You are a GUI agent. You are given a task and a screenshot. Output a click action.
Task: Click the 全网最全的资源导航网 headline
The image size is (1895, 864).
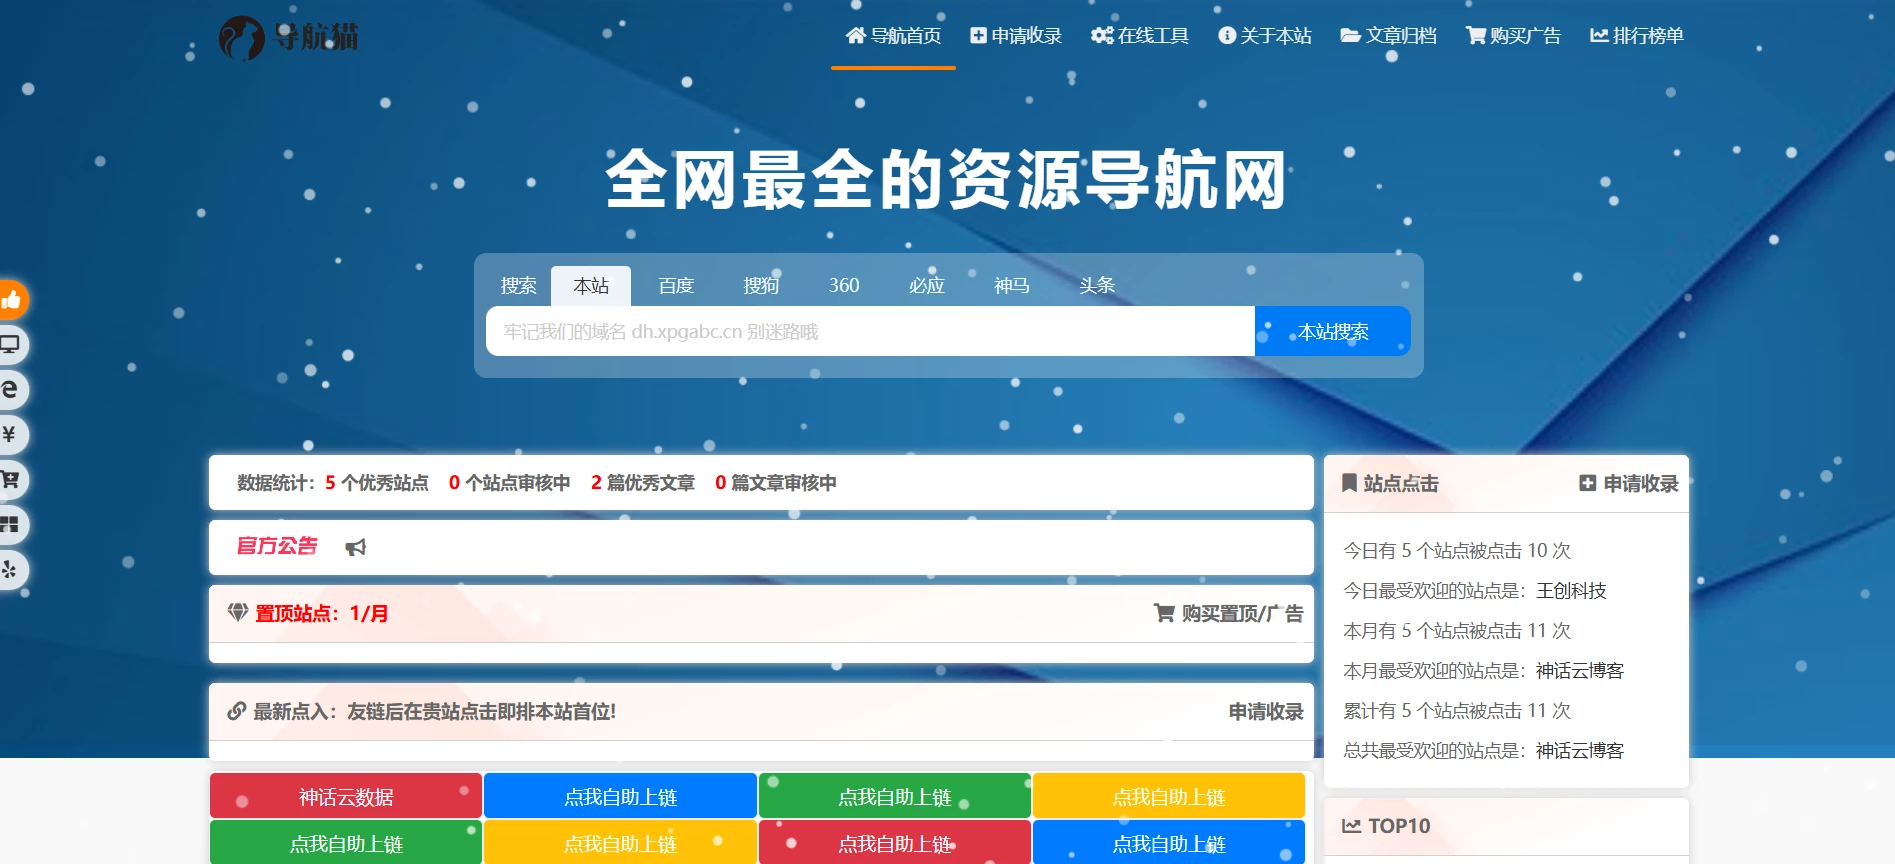946,180
